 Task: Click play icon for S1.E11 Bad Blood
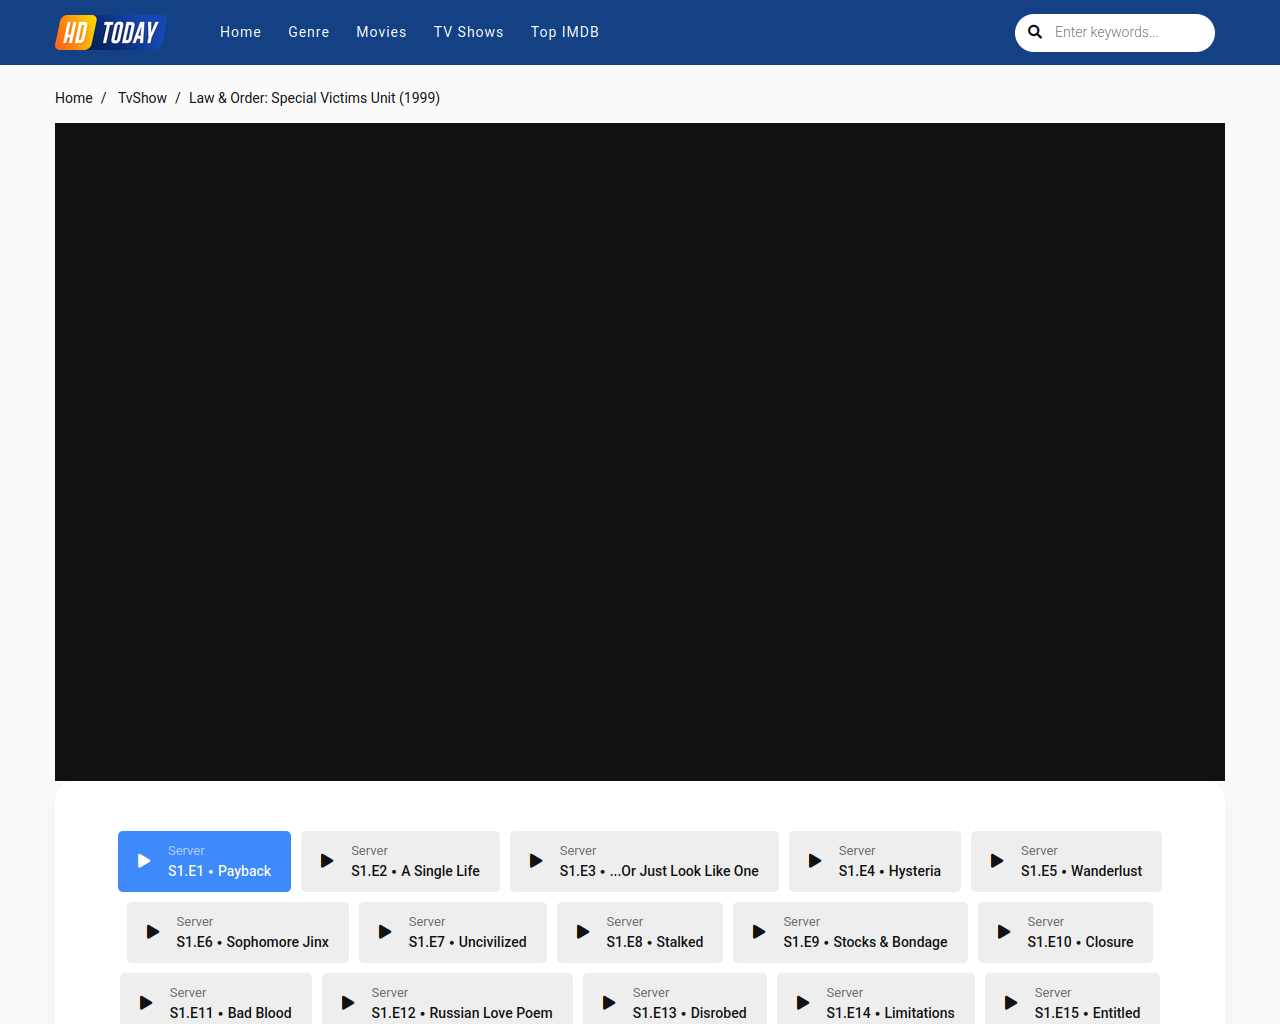tap(146, 1003)
